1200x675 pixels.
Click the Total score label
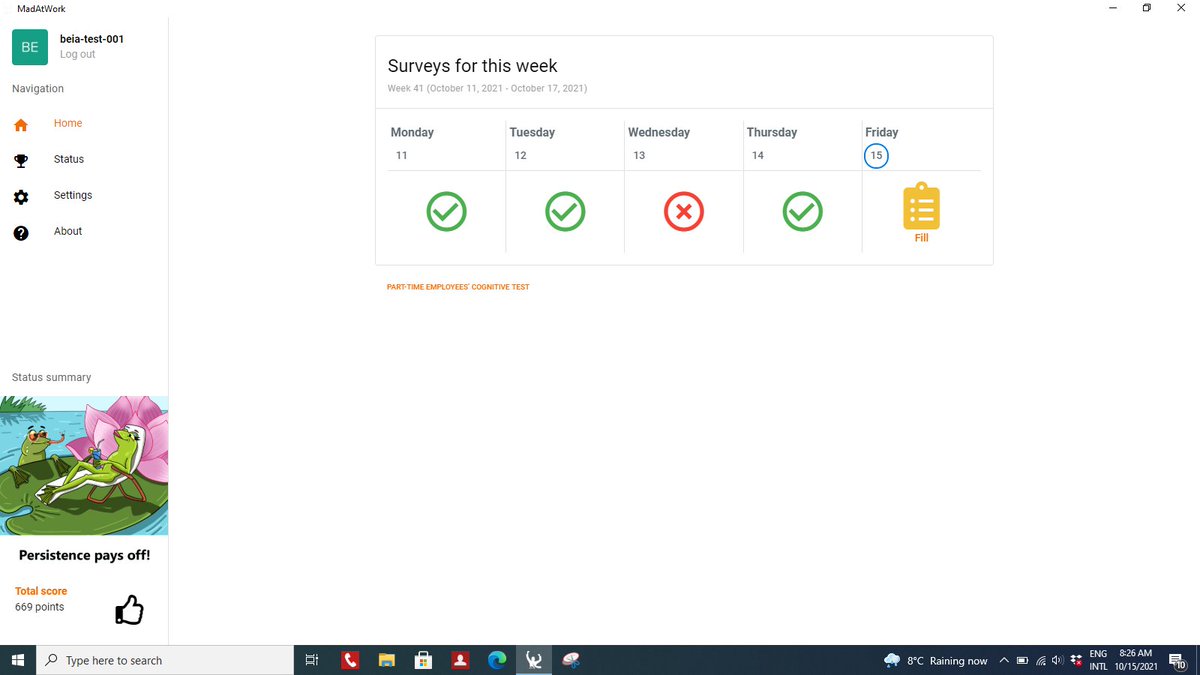[x=41, y=591]
